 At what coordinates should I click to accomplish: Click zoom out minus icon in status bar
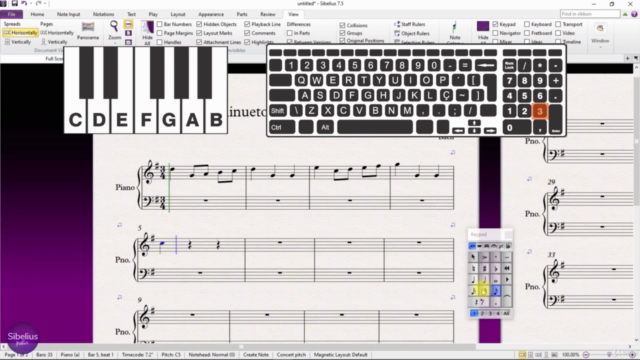[586, 355]
